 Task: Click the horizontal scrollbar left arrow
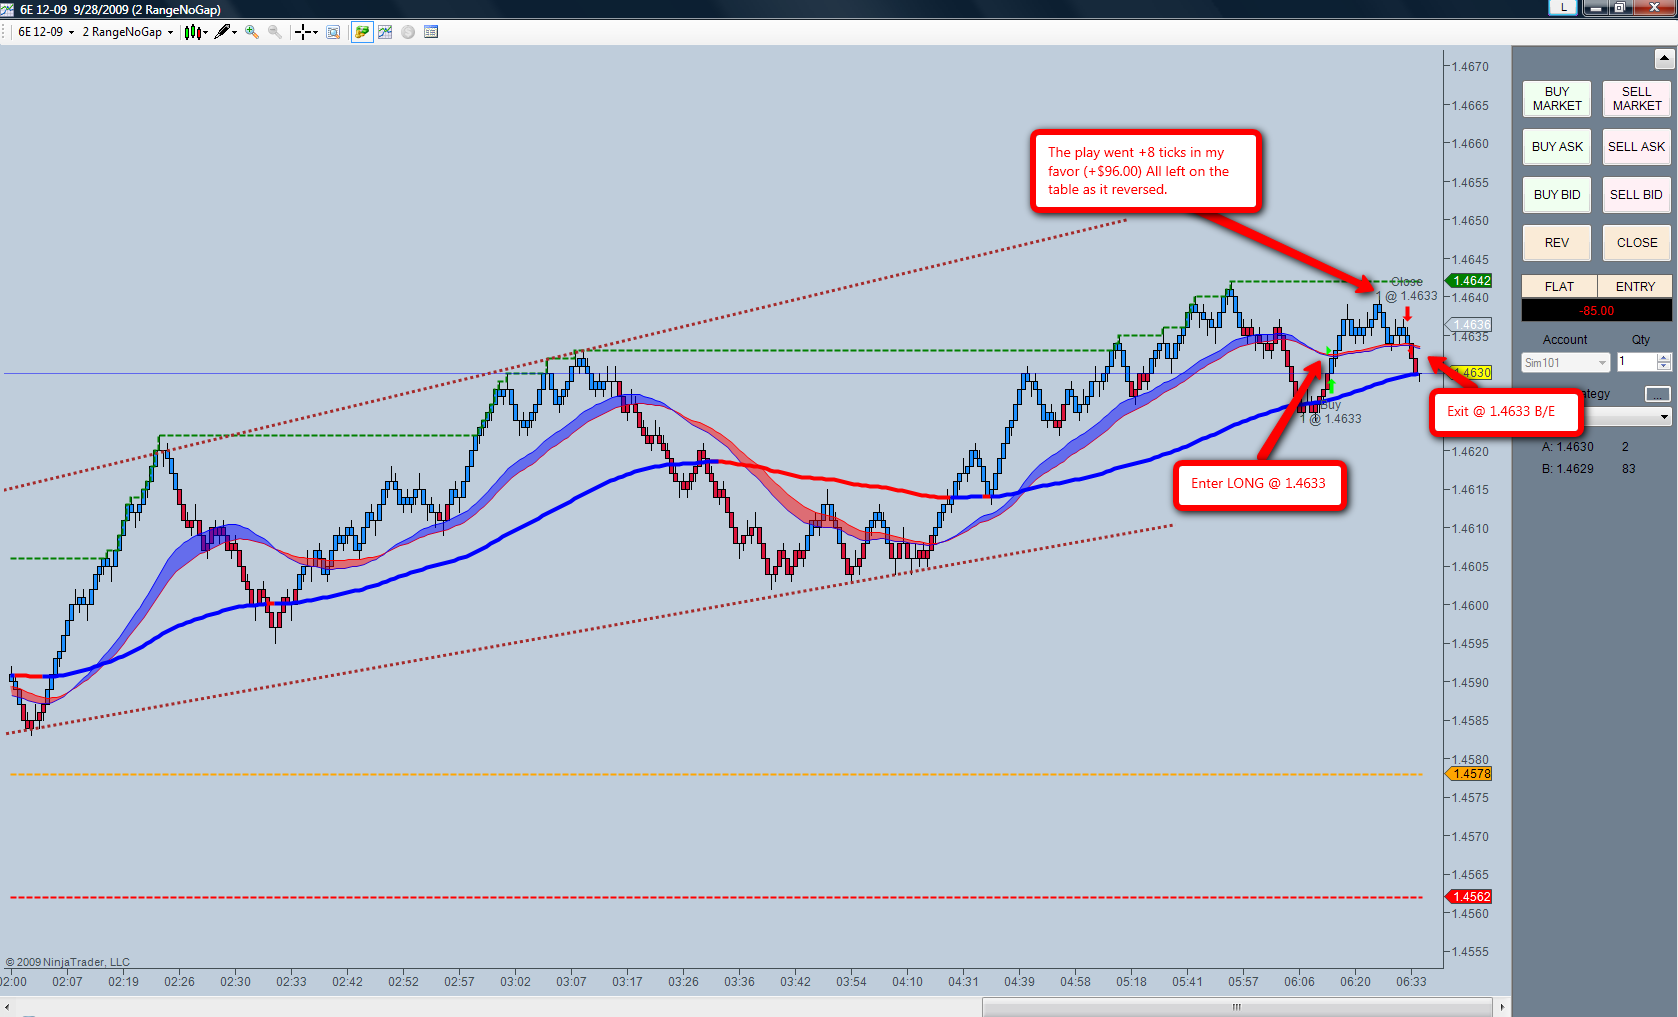pos(8,1007)
